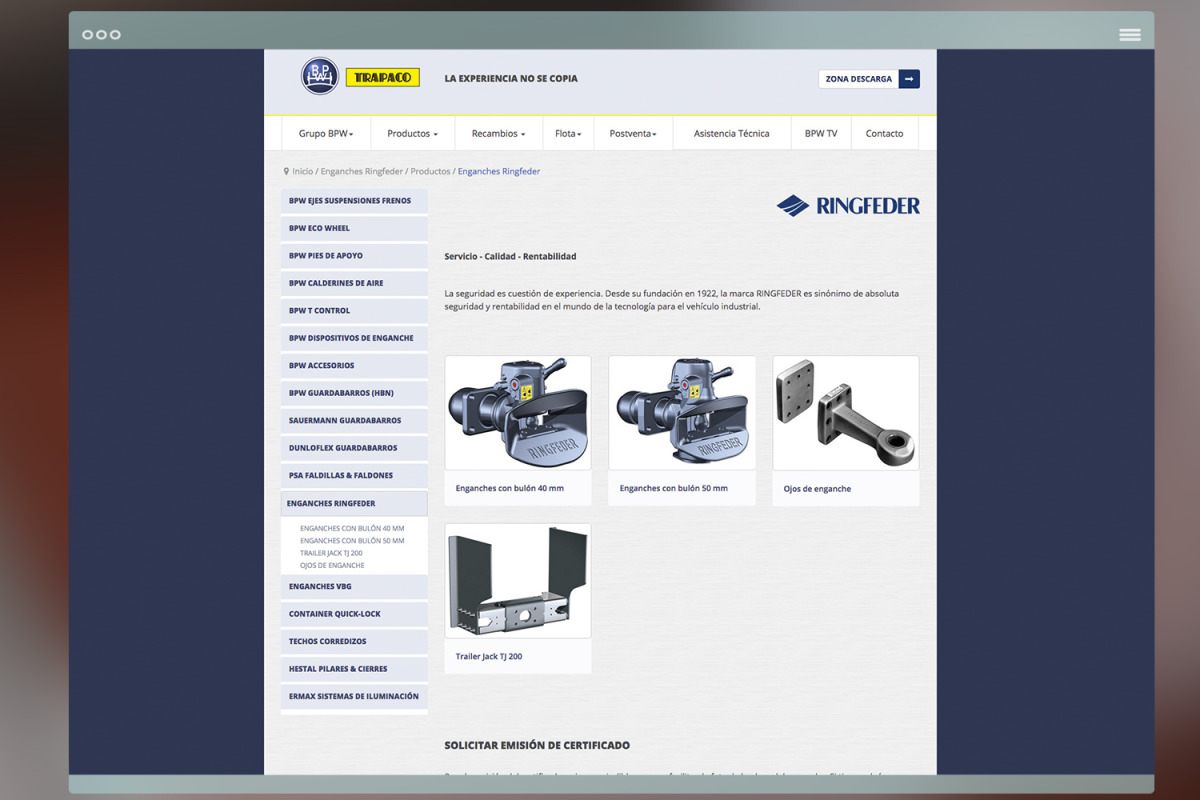Select DUNLOFLEX GUARDABARROS in sidebar
The image size is (1200, 800).
354,448
